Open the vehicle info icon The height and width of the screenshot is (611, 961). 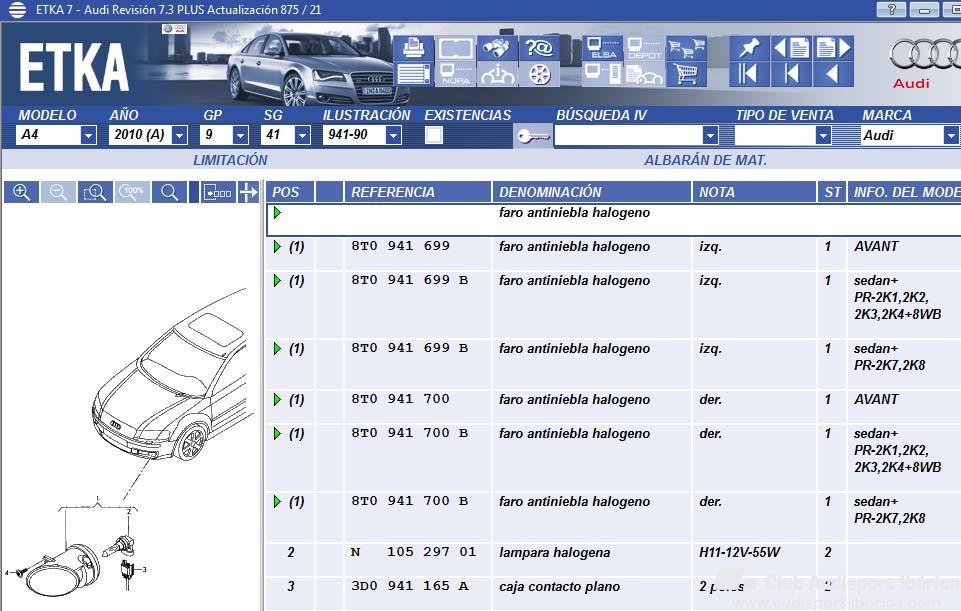point(497,74)
